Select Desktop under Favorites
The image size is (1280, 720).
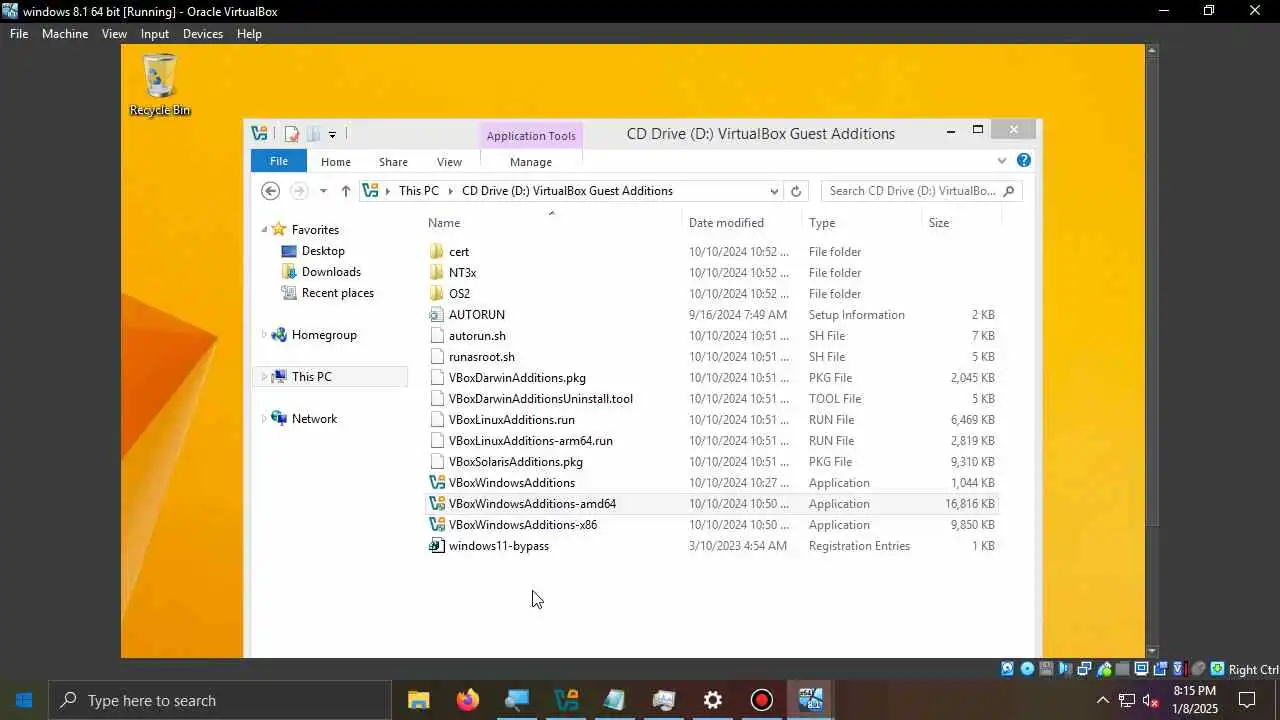pos(323,251)
